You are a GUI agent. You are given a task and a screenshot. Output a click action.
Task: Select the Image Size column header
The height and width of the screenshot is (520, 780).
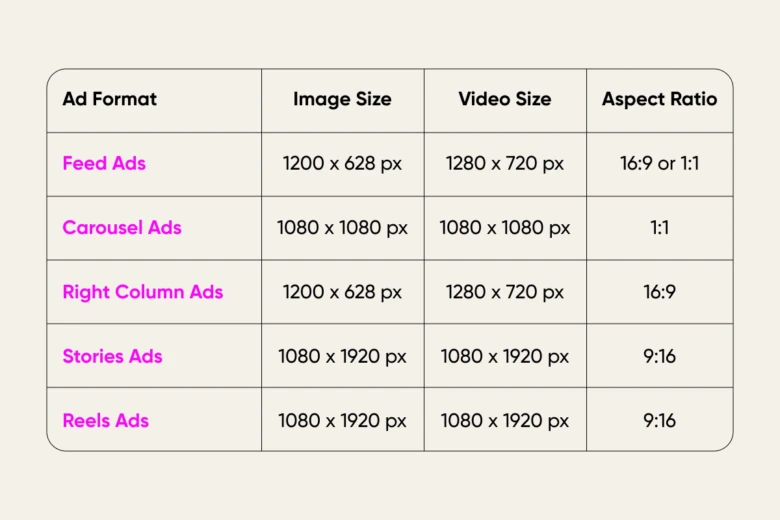(342, 99)
